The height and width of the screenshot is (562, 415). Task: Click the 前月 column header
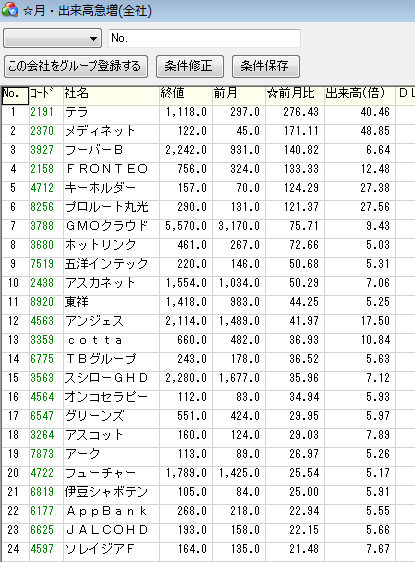239,95
